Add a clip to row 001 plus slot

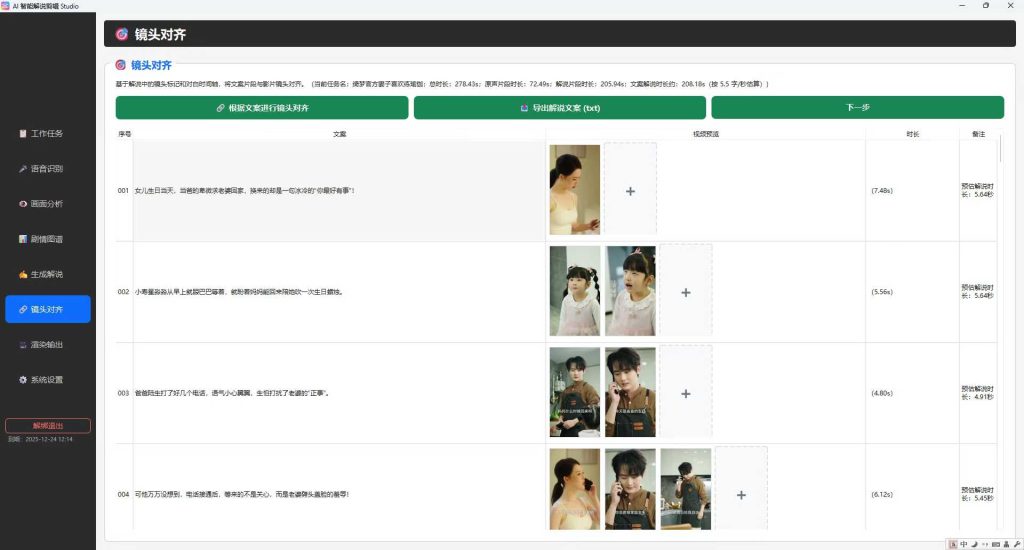pyautogui.click(x=630, y=190)
